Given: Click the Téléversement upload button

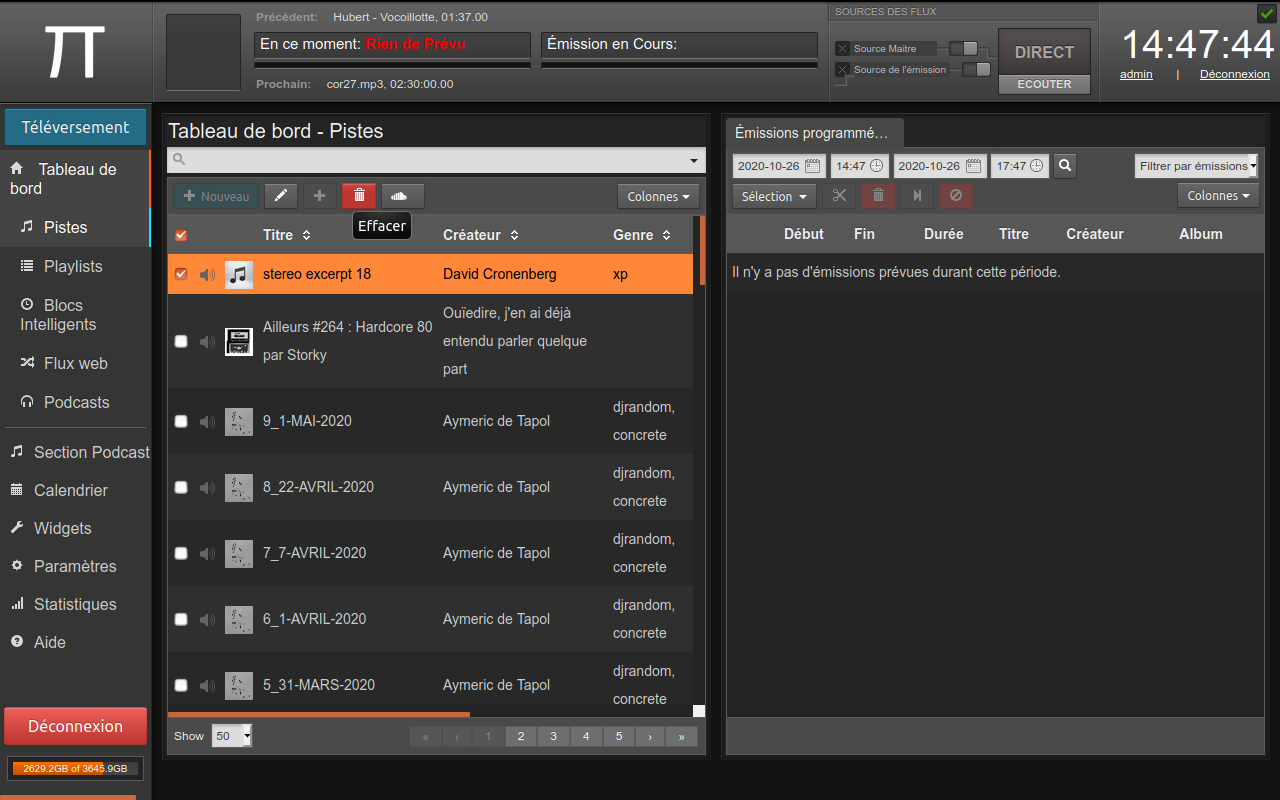Looking at the screenshot, I should coord(75,127).
